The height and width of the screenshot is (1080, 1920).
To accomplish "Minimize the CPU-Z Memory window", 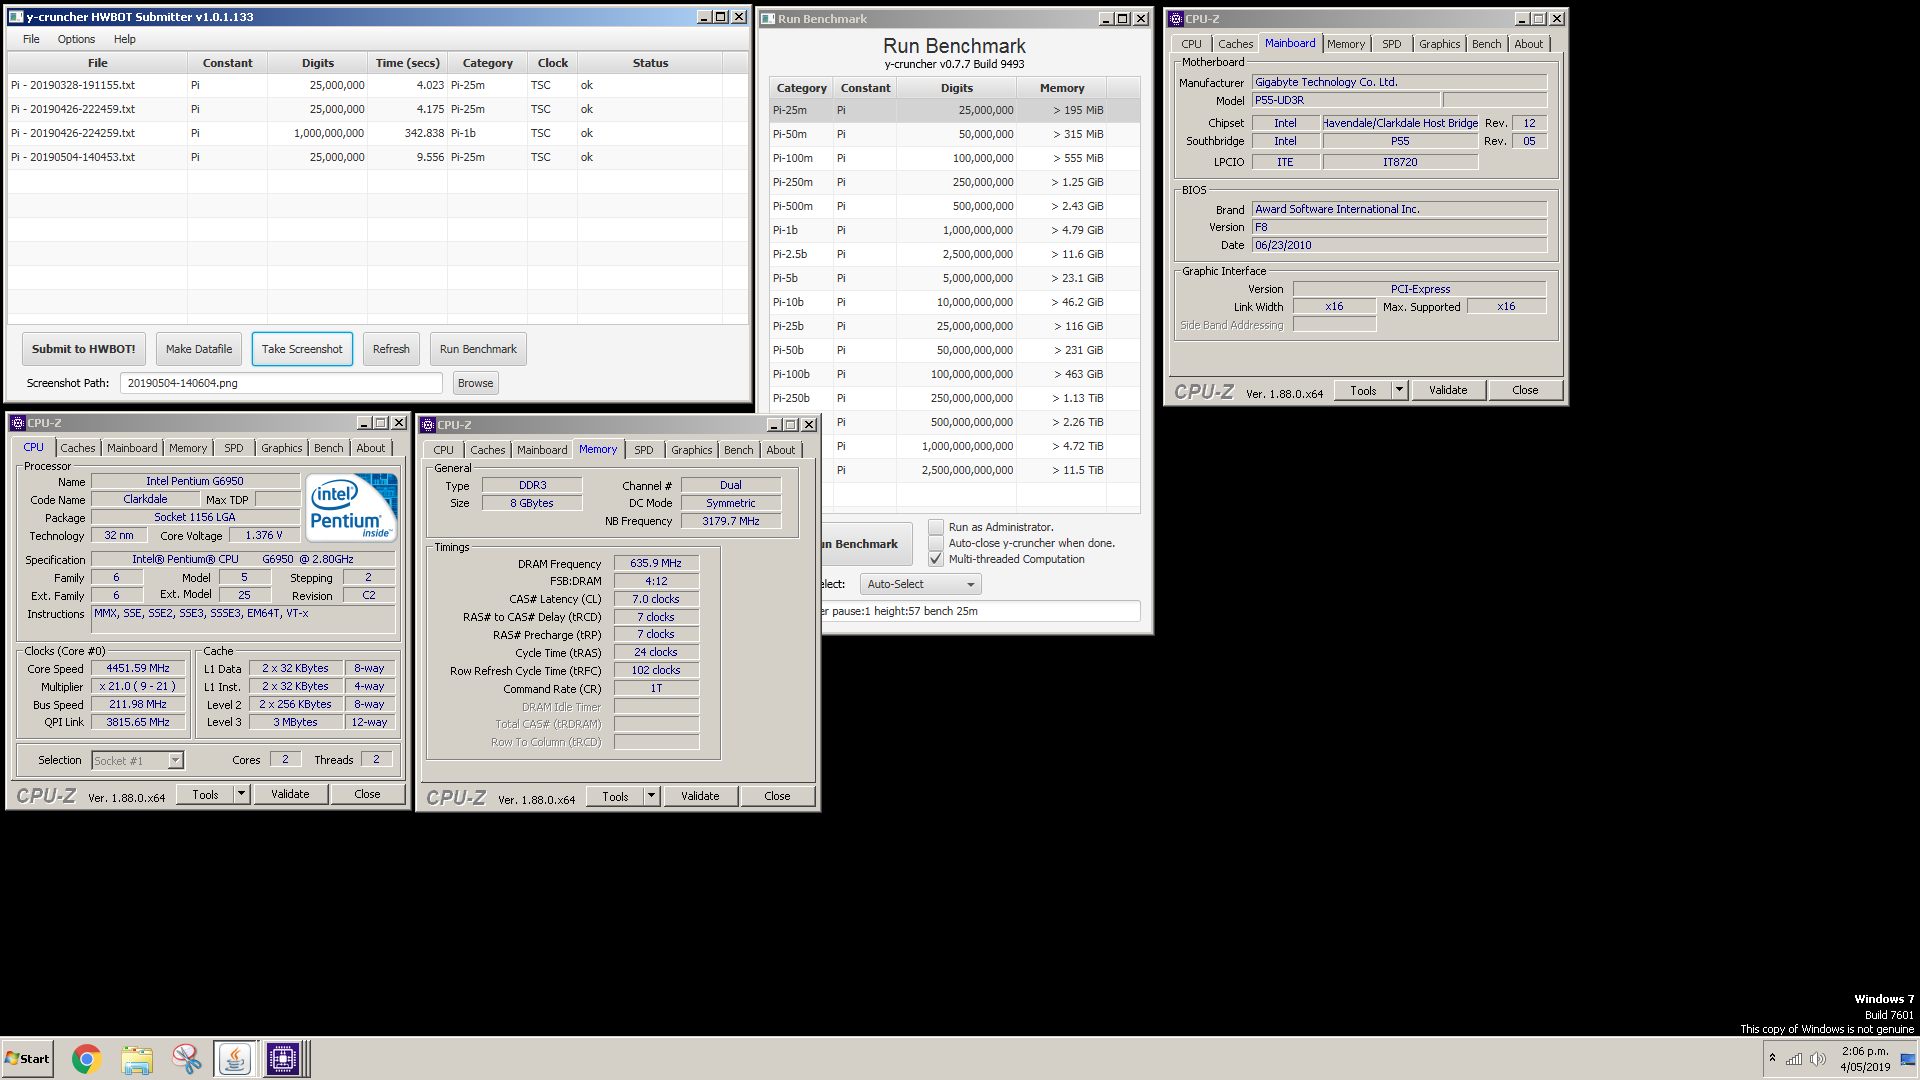I will tap(773, 425).
